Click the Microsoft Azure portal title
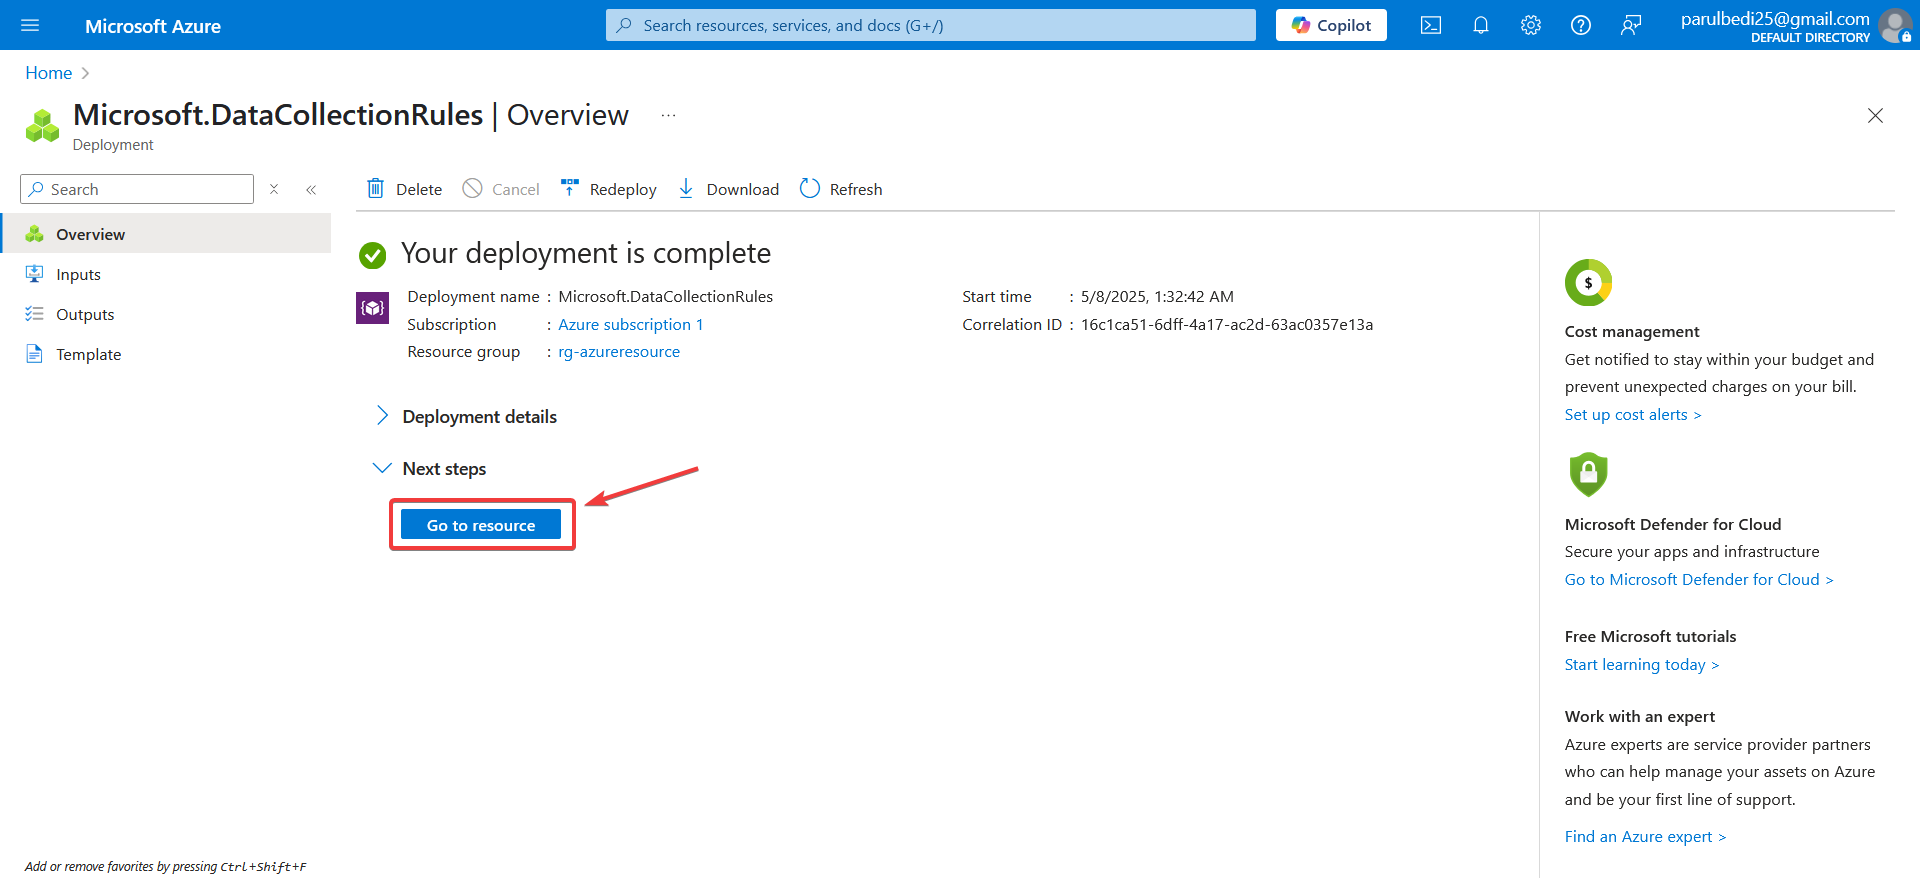This screenshot has height=878, width=1920. (x=153, y=26)
